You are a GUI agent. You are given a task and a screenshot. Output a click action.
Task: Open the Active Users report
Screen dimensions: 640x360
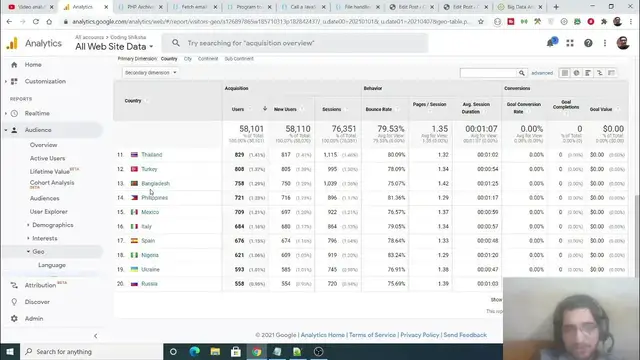(x=47, y=158)
